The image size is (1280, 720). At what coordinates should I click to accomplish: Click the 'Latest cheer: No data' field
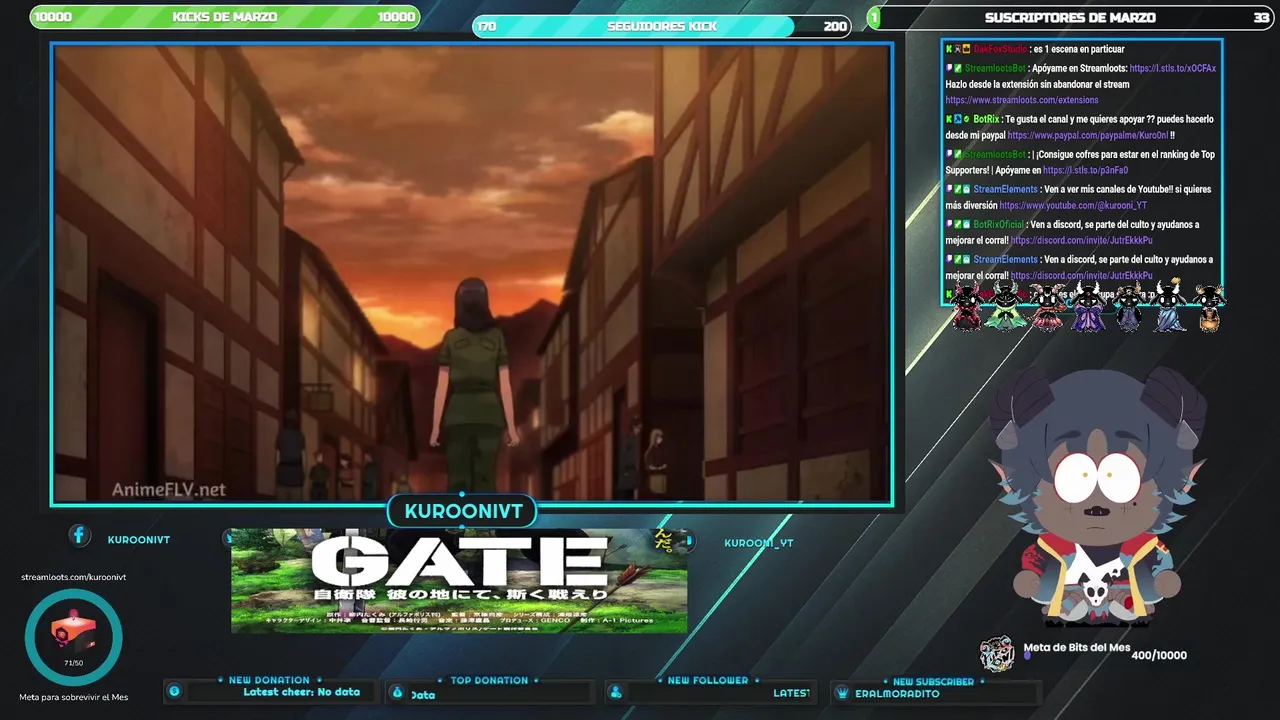[302, 692]
